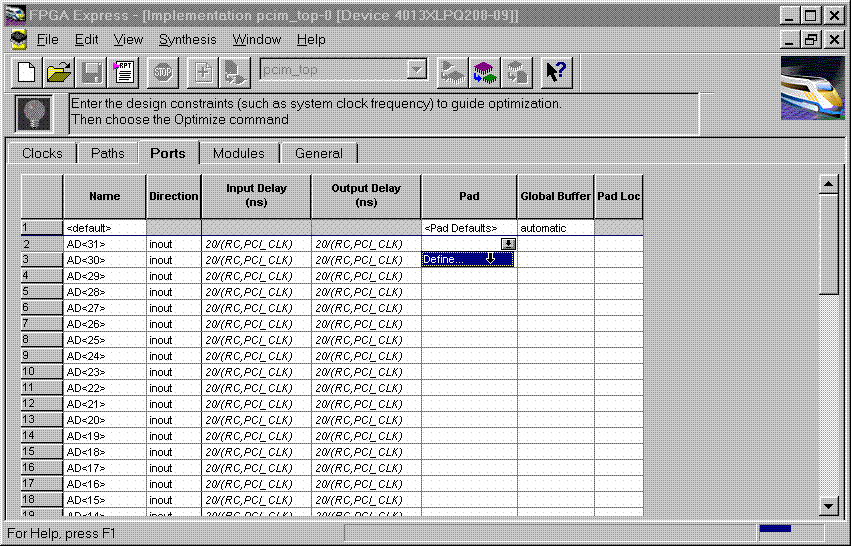Image resolution: width=851 pixels, height=546 pixels.
Task: Open the General tab
Action: (x=318, y=154)
